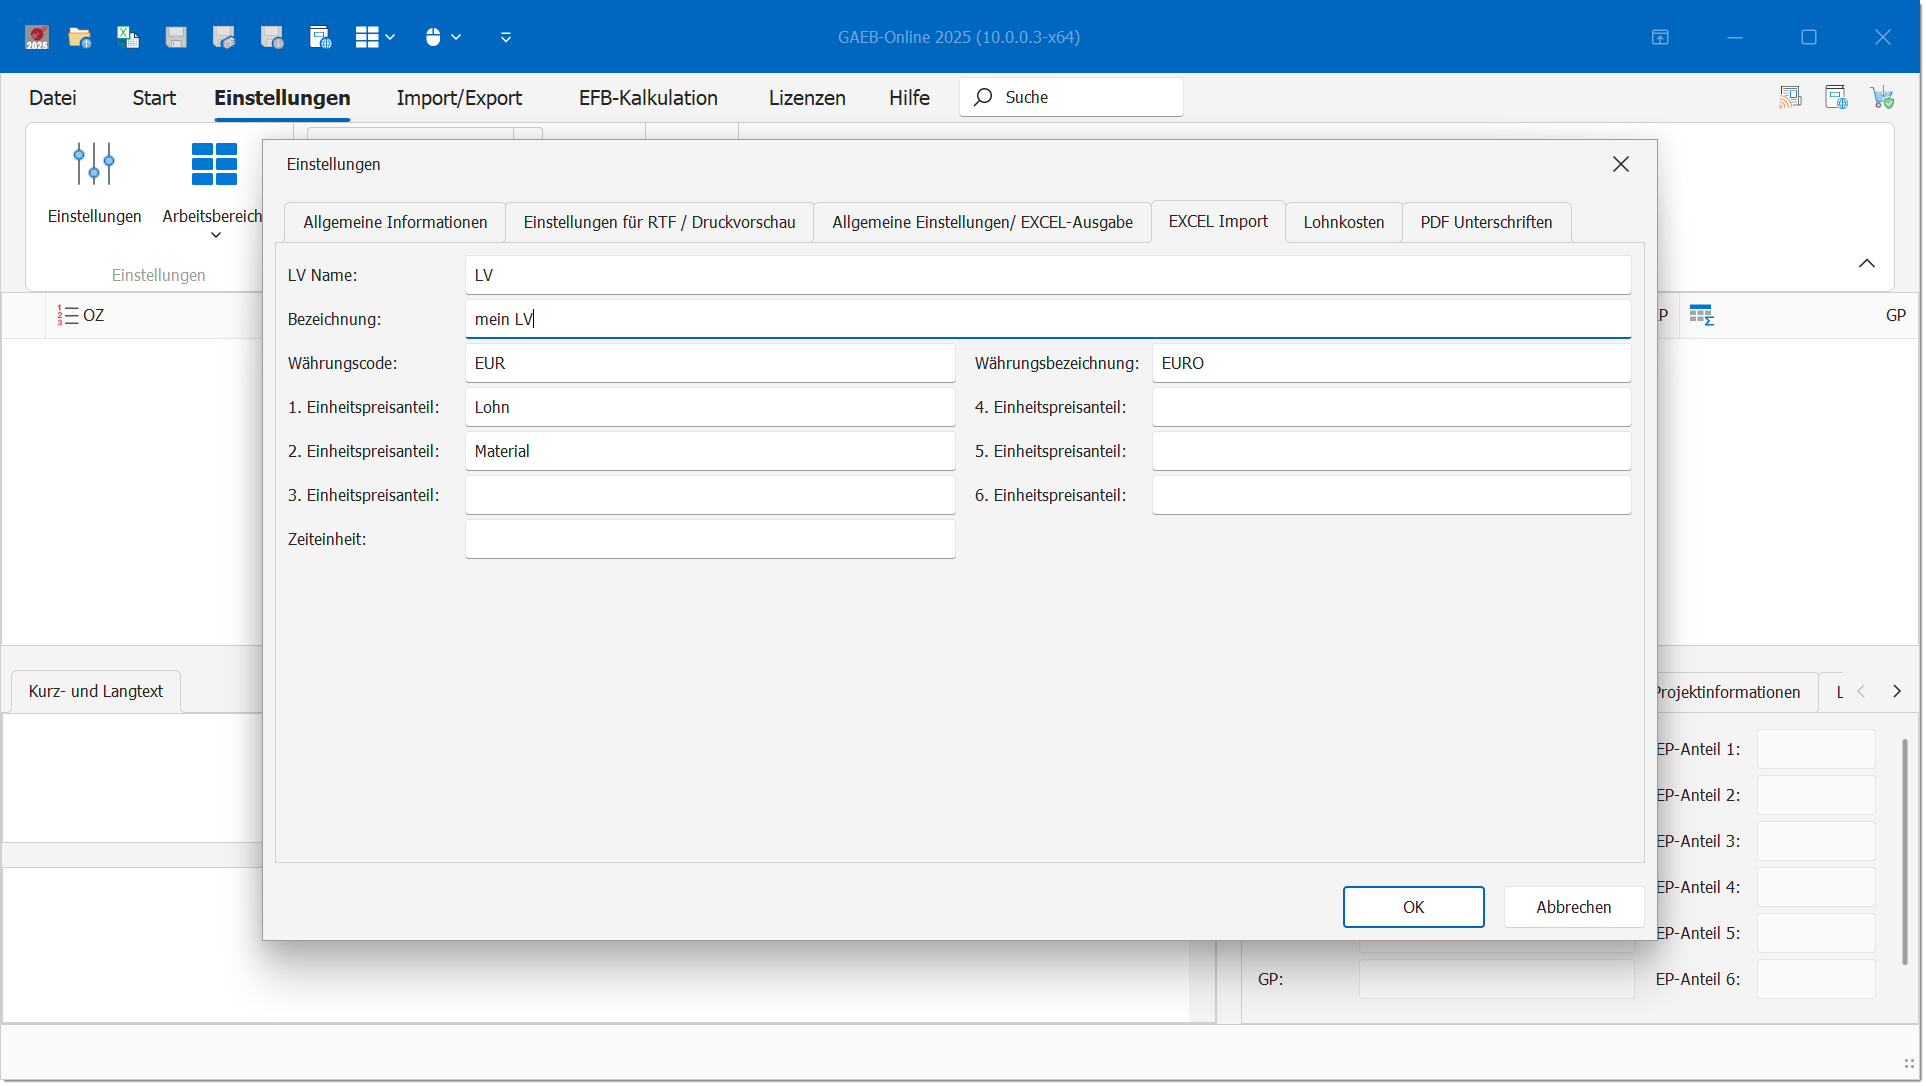
Task: Click the table sum icon in column header
Action: (1701, 316)
